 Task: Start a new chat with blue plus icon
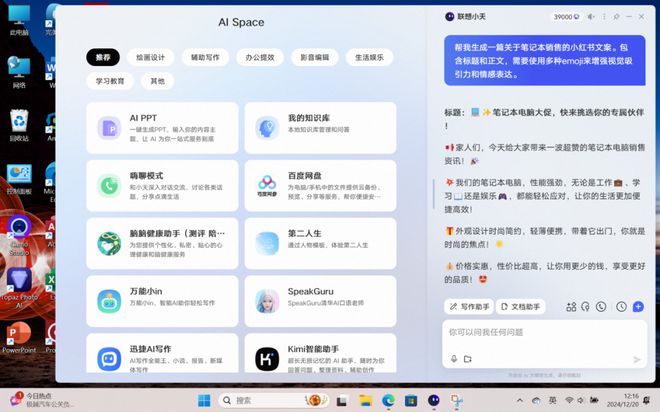pos(638,307)
